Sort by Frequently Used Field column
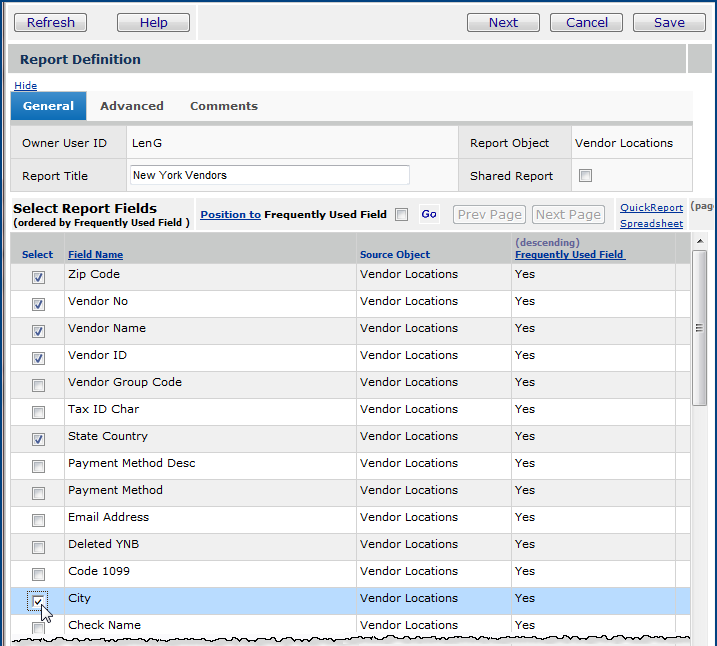The width and height of the screenshot is (717, 646). [x=569, y=255]
